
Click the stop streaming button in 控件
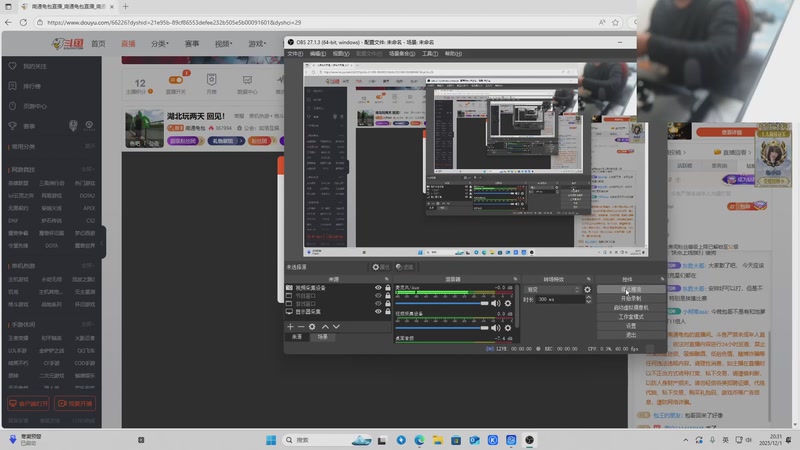point(631,289)
